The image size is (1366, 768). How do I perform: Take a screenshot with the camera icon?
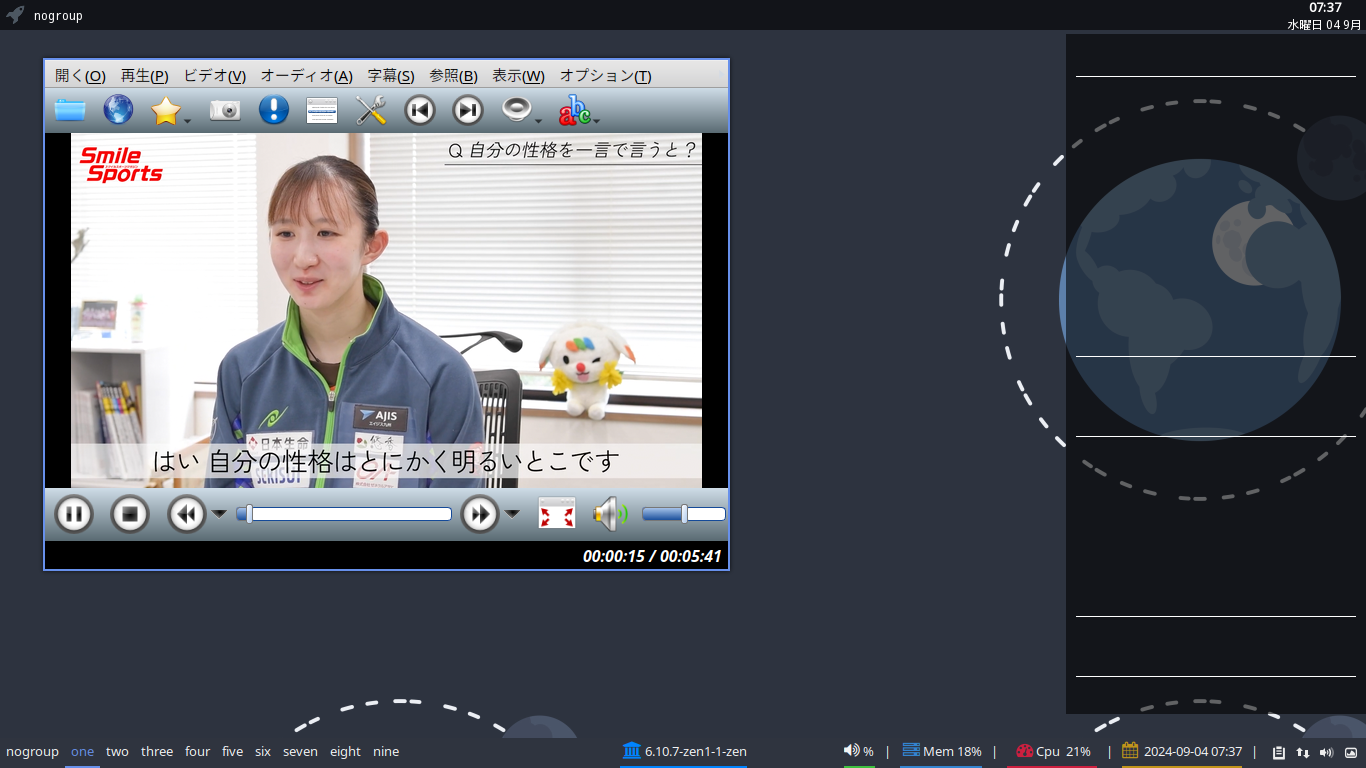point(225,110)
